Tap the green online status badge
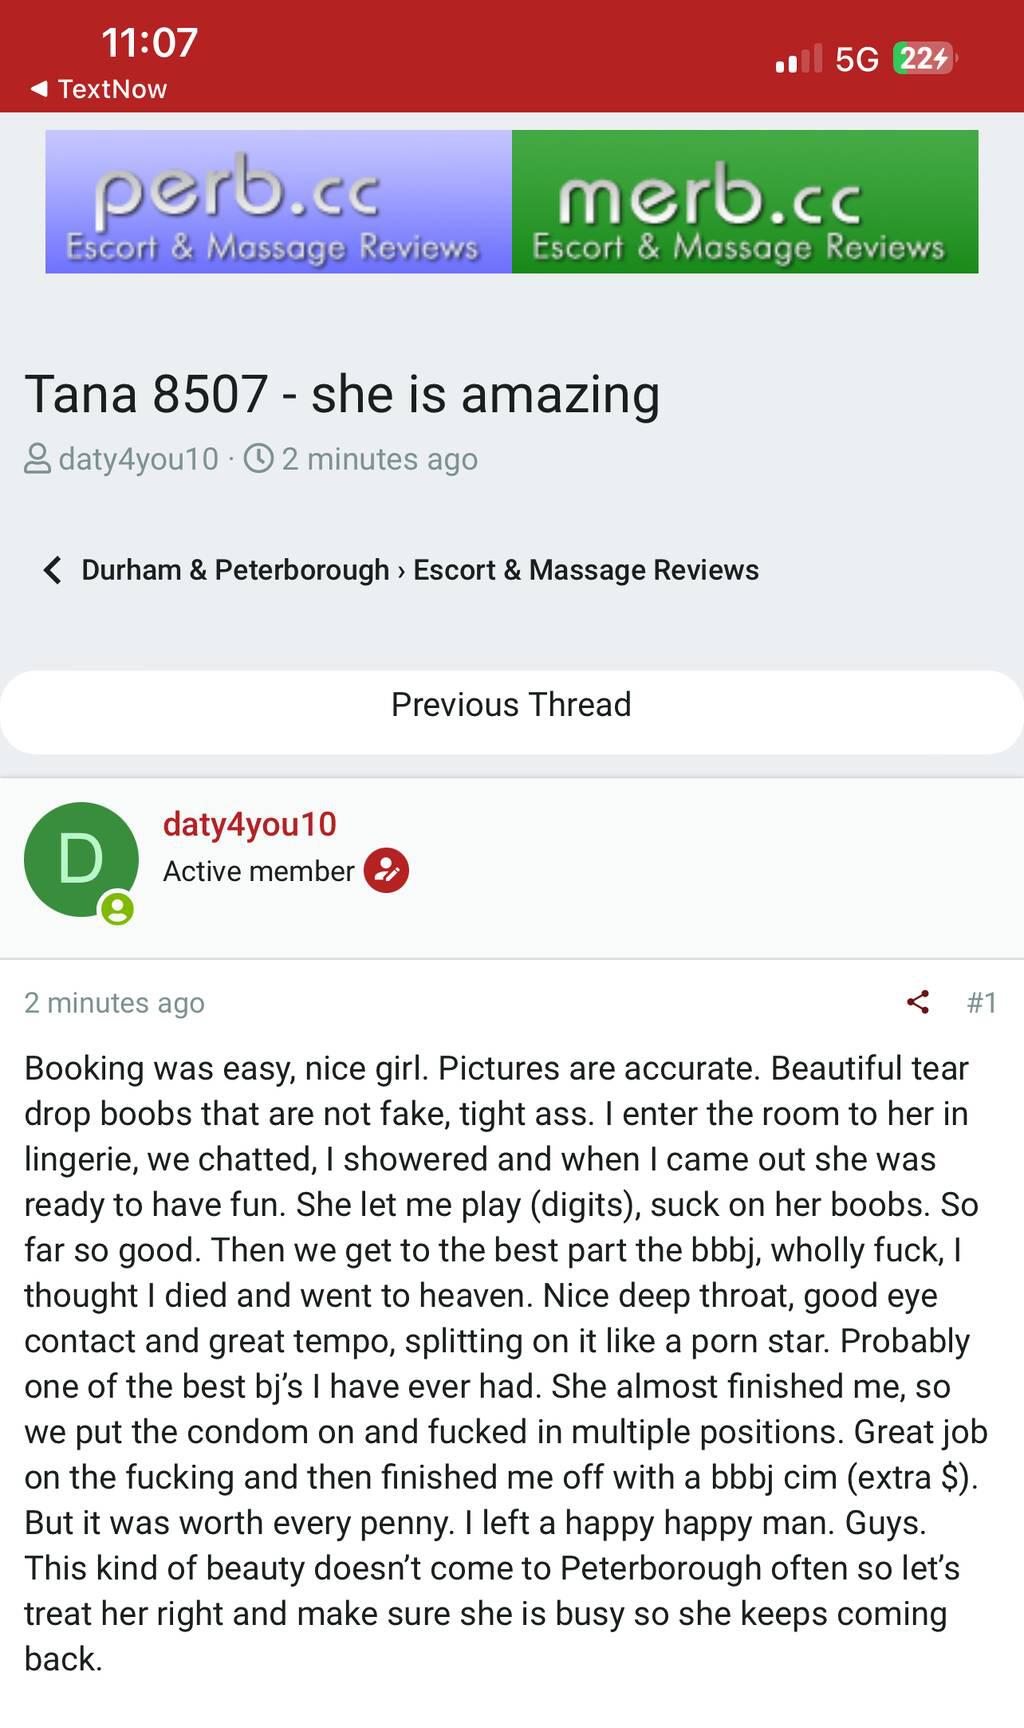This screenshot has height=1728, width=1024. 117,908
